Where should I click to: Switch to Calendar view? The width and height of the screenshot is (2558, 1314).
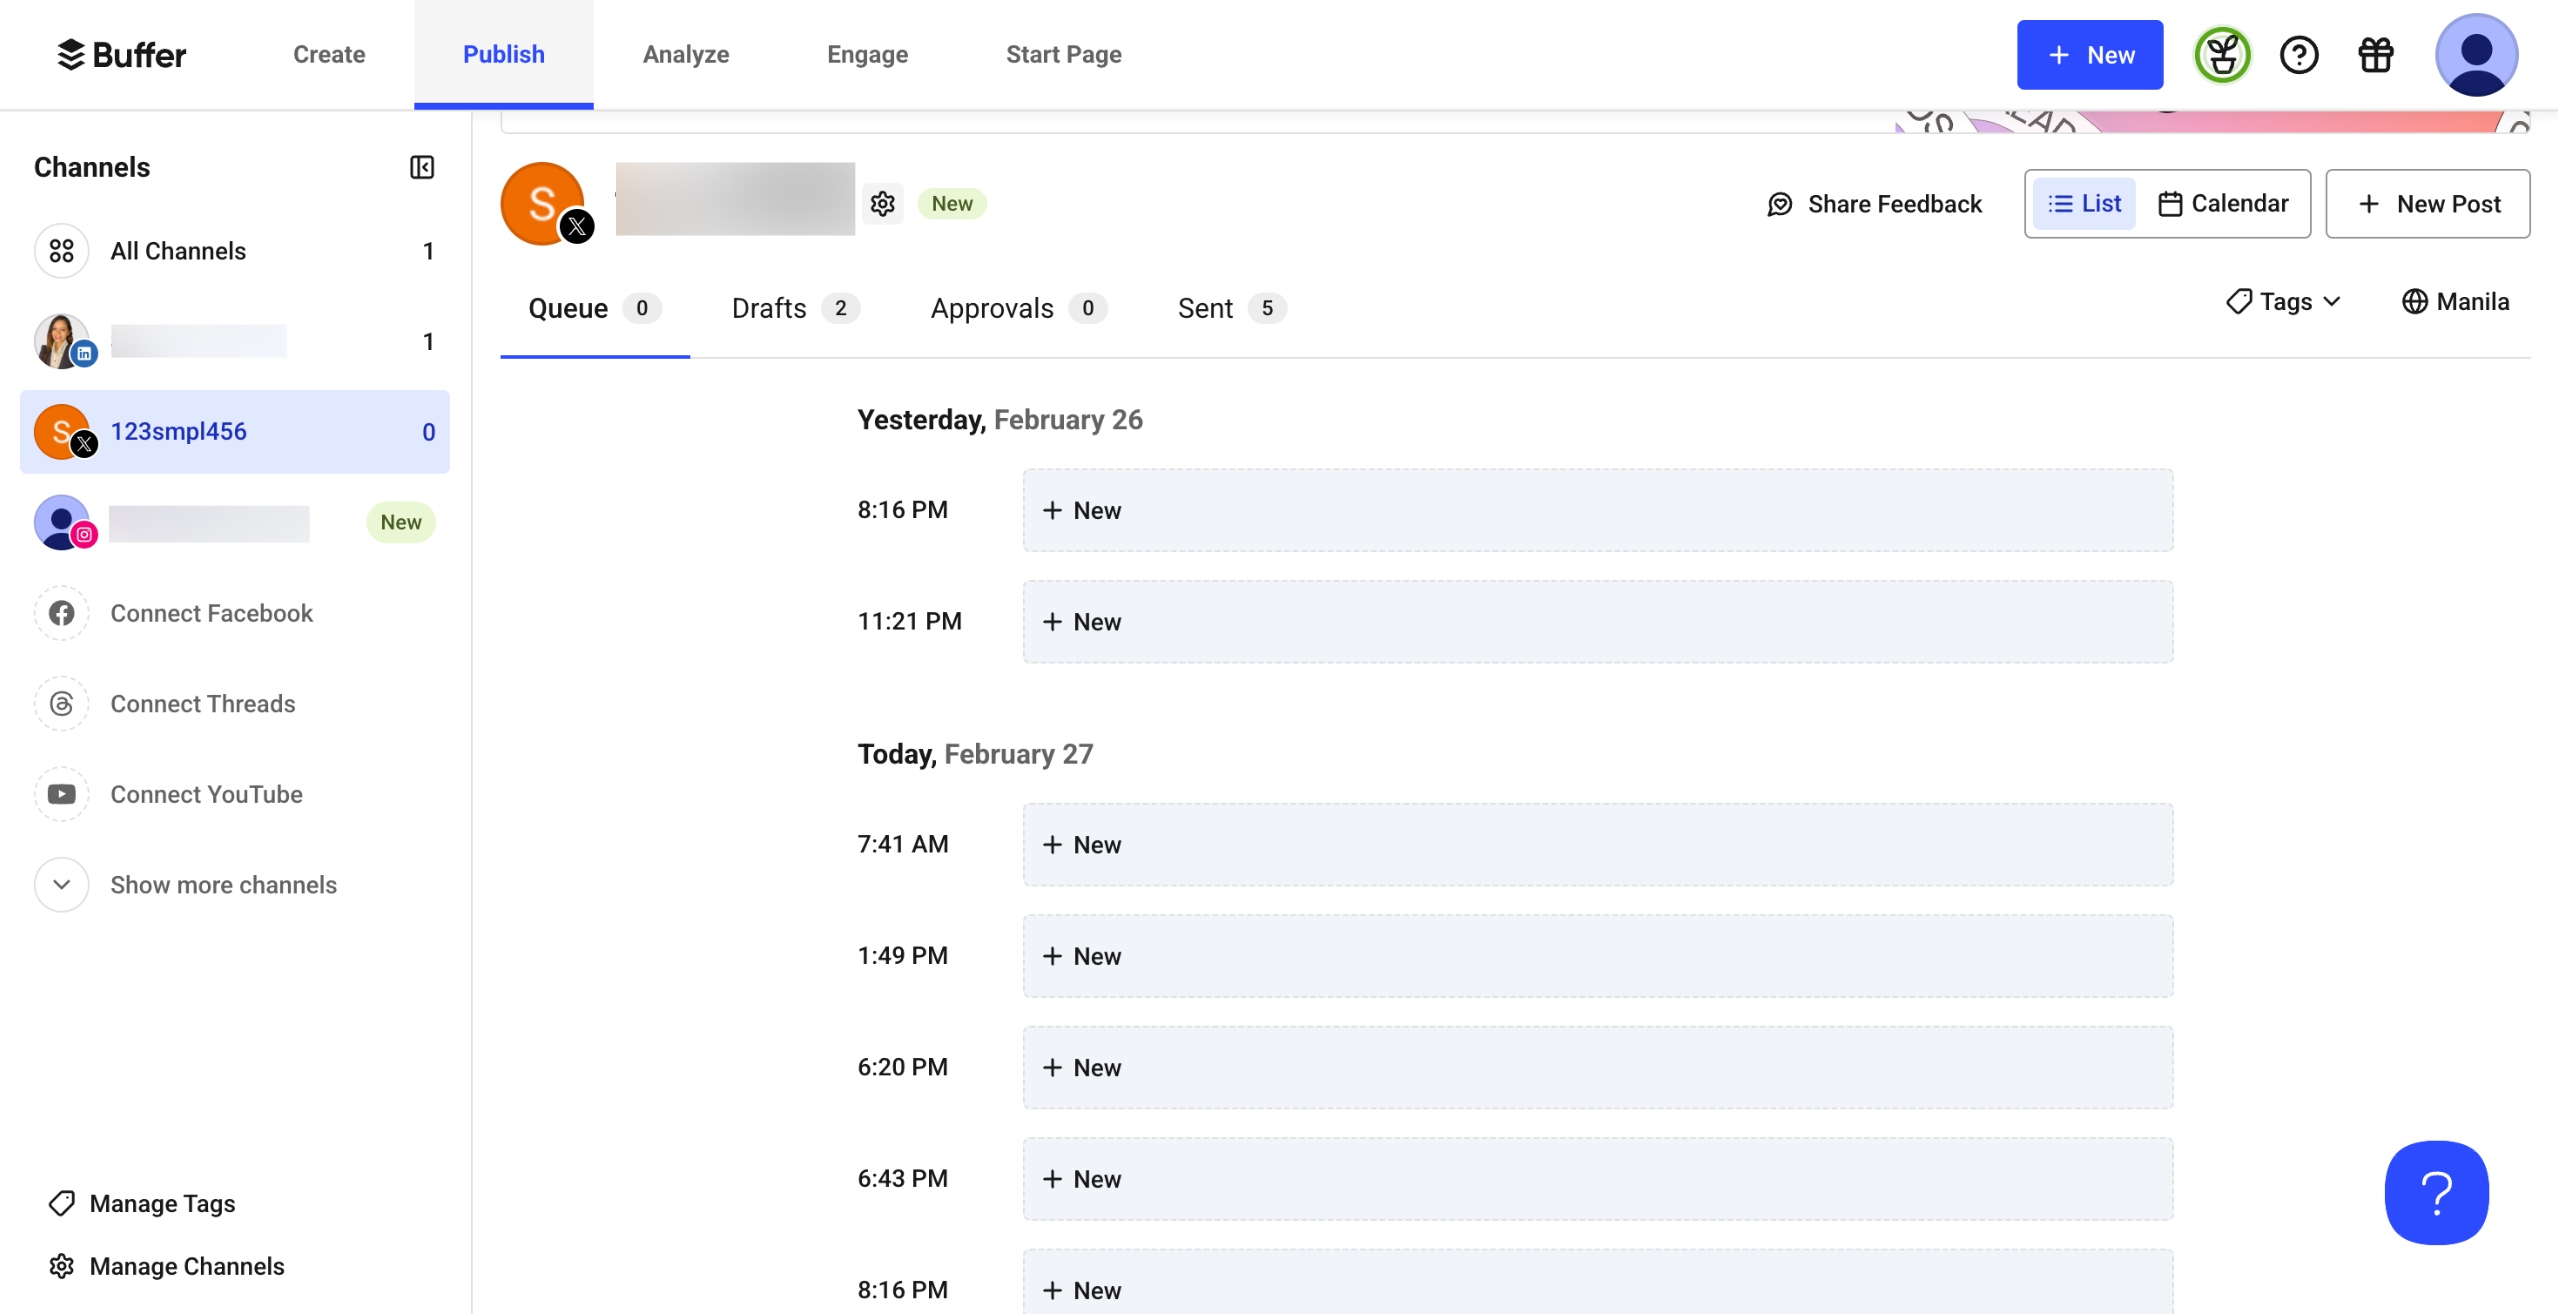(2222, 204)
